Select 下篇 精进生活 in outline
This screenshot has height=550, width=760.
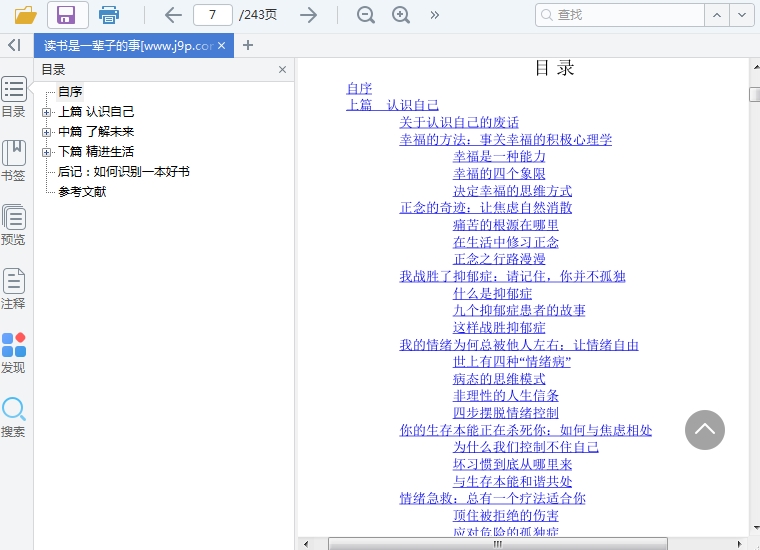click(x=96, y=152)
